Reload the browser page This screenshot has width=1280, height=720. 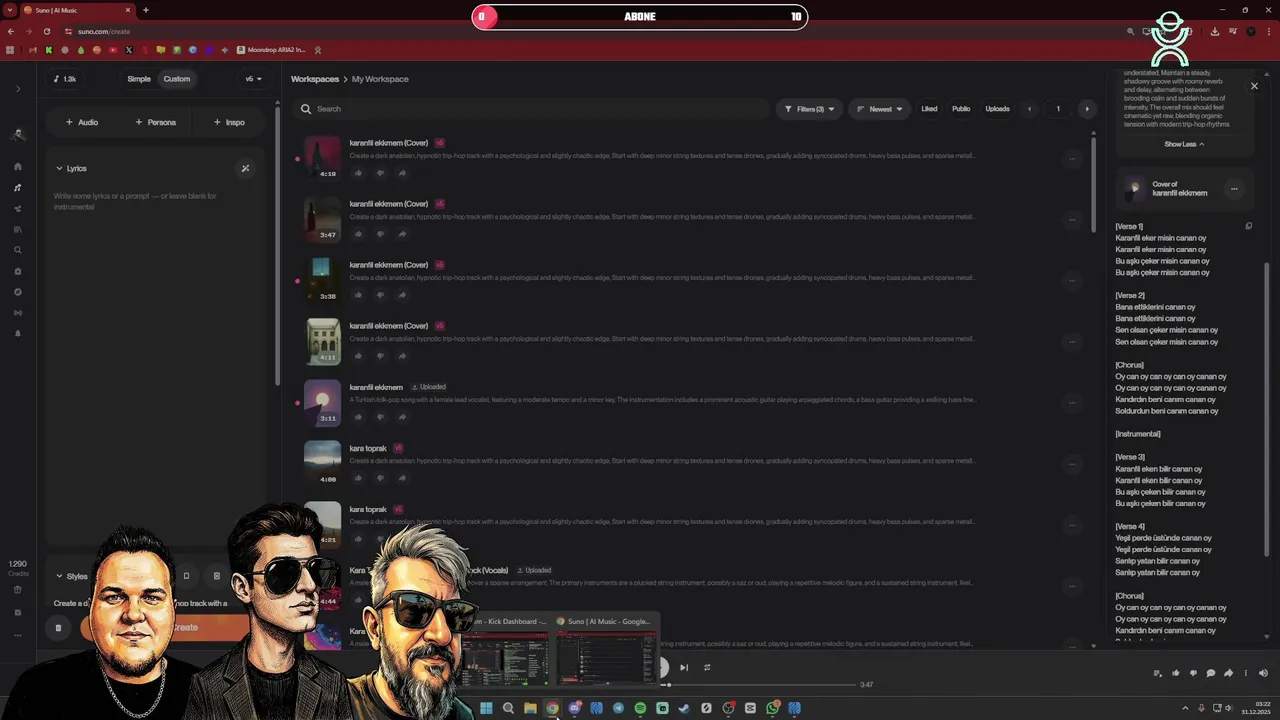(46, 31)
